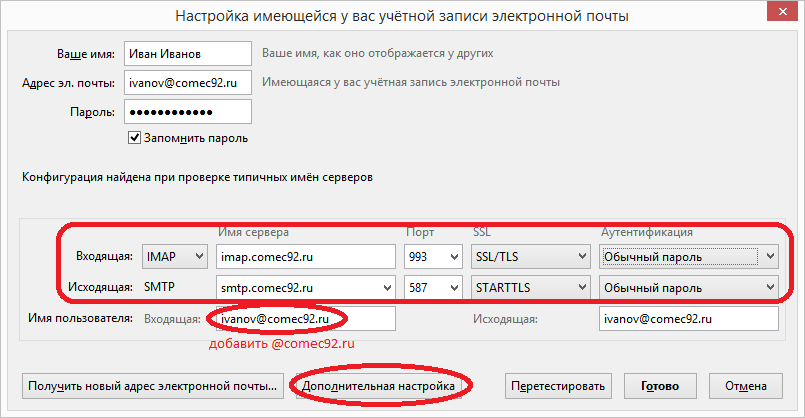Image resolution: width=805 pixels, height=418 pixels.
Task: Click the email address field
Action: (186, 83)
